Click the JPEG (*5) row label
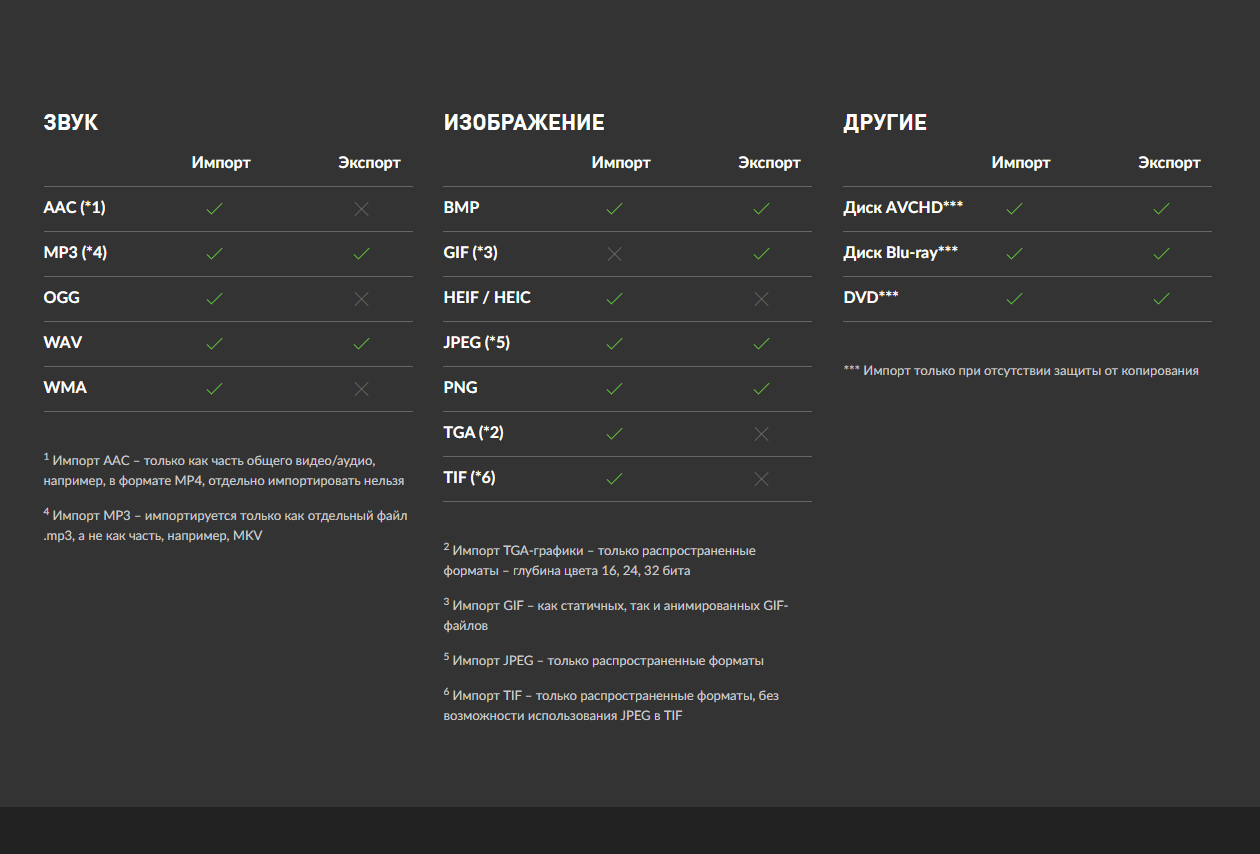The height and width of the screenshot is (854, 1260). (477, 343)
